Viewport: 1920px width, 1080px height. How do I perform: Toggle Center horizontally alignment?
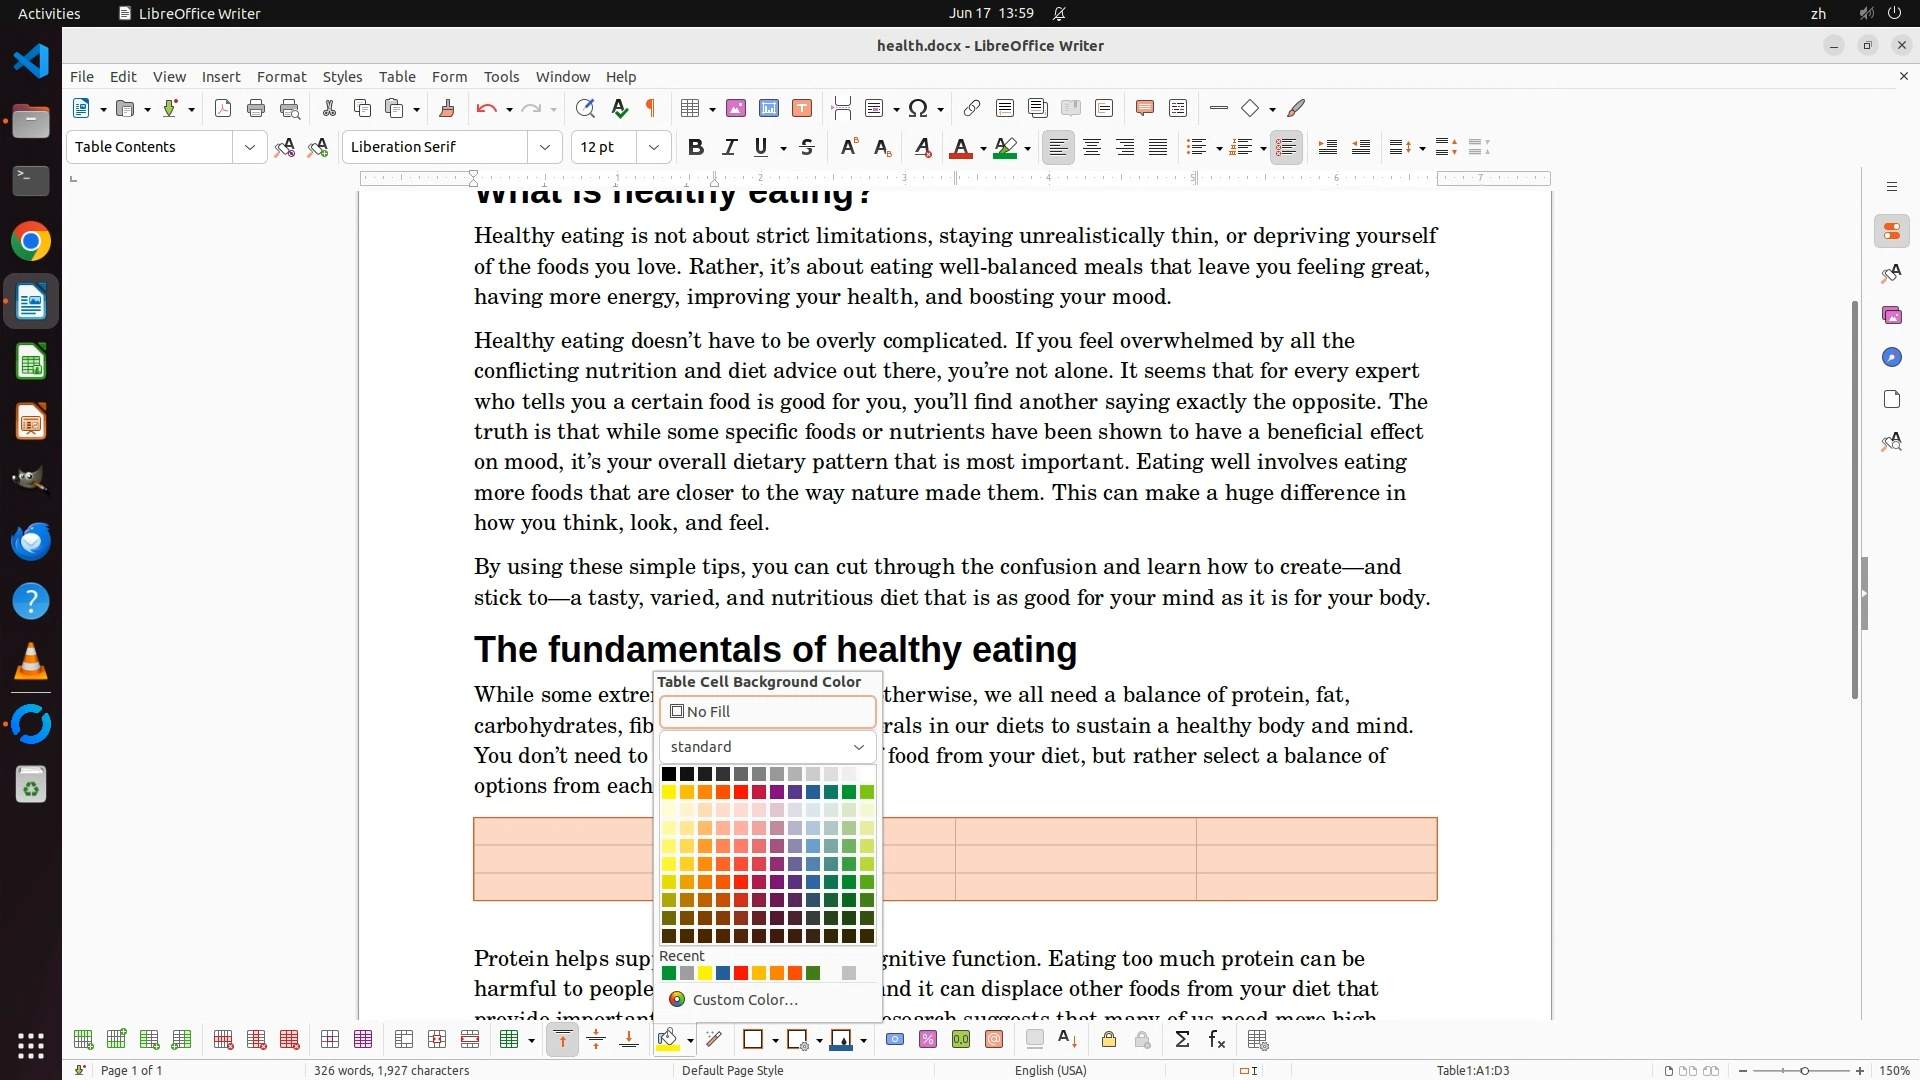point(1092,148)
